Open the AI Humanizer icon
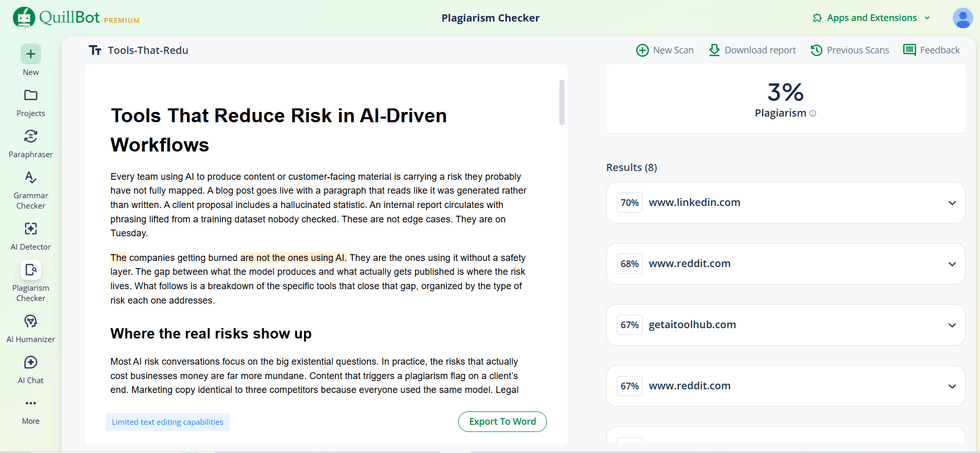 tap(31, 321)
